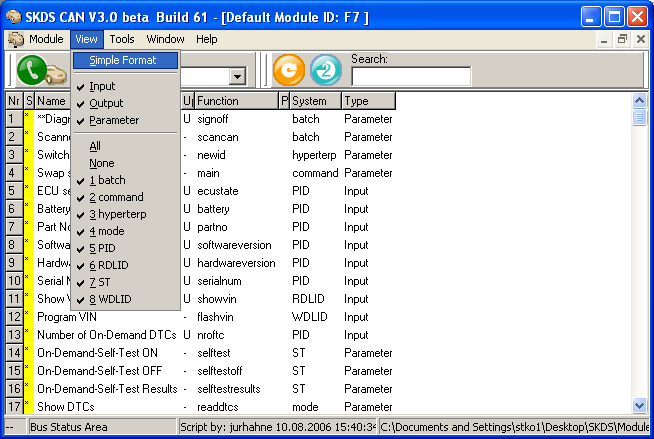654x439 pixels.
Task: Click the SKDS CAN title bar icon
Action: (14, 15)
